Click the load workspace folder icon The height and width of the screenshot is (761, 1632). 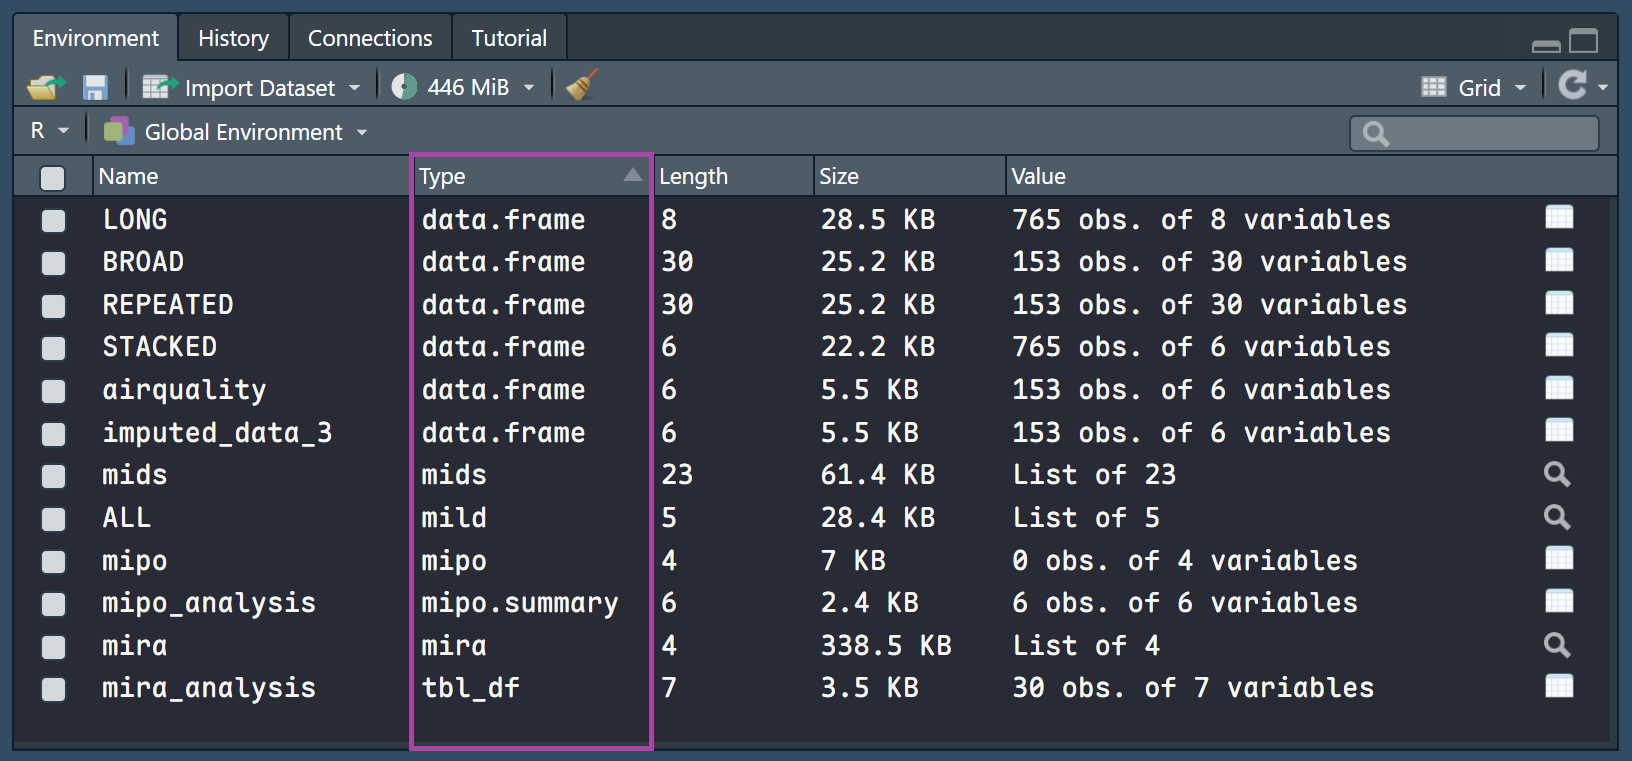tap(45, 88)
